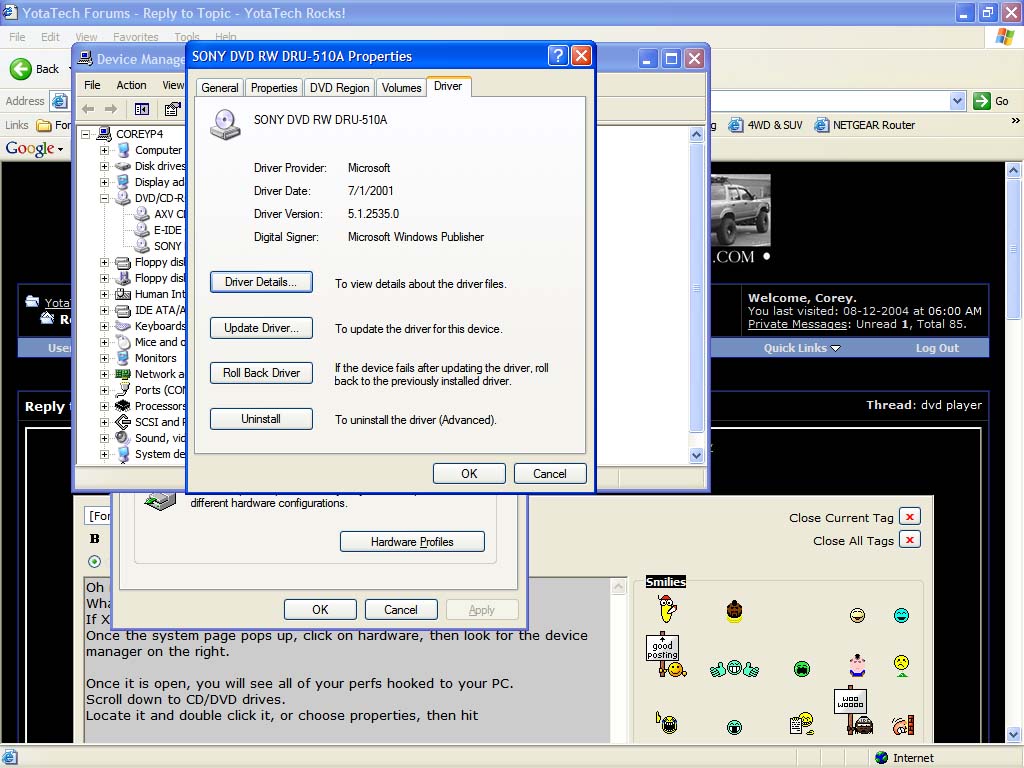Click Cancel in System Properties dialog
Viewport: 1024px width, 768px height.
(x=401, y=609)
